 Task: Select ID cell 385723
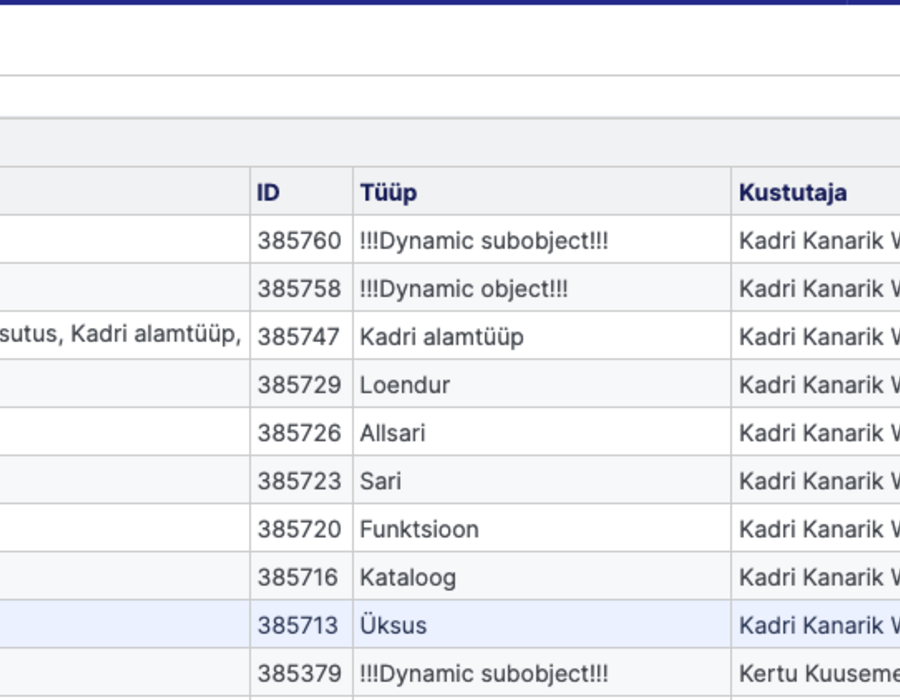(301, 481)
